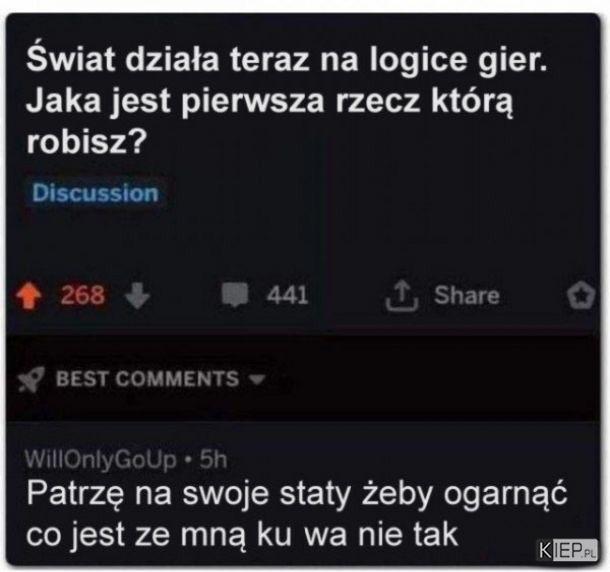Click the Share text label
Image resolution: width=610 pixels, height=572 pixels.
click(466, 295)
